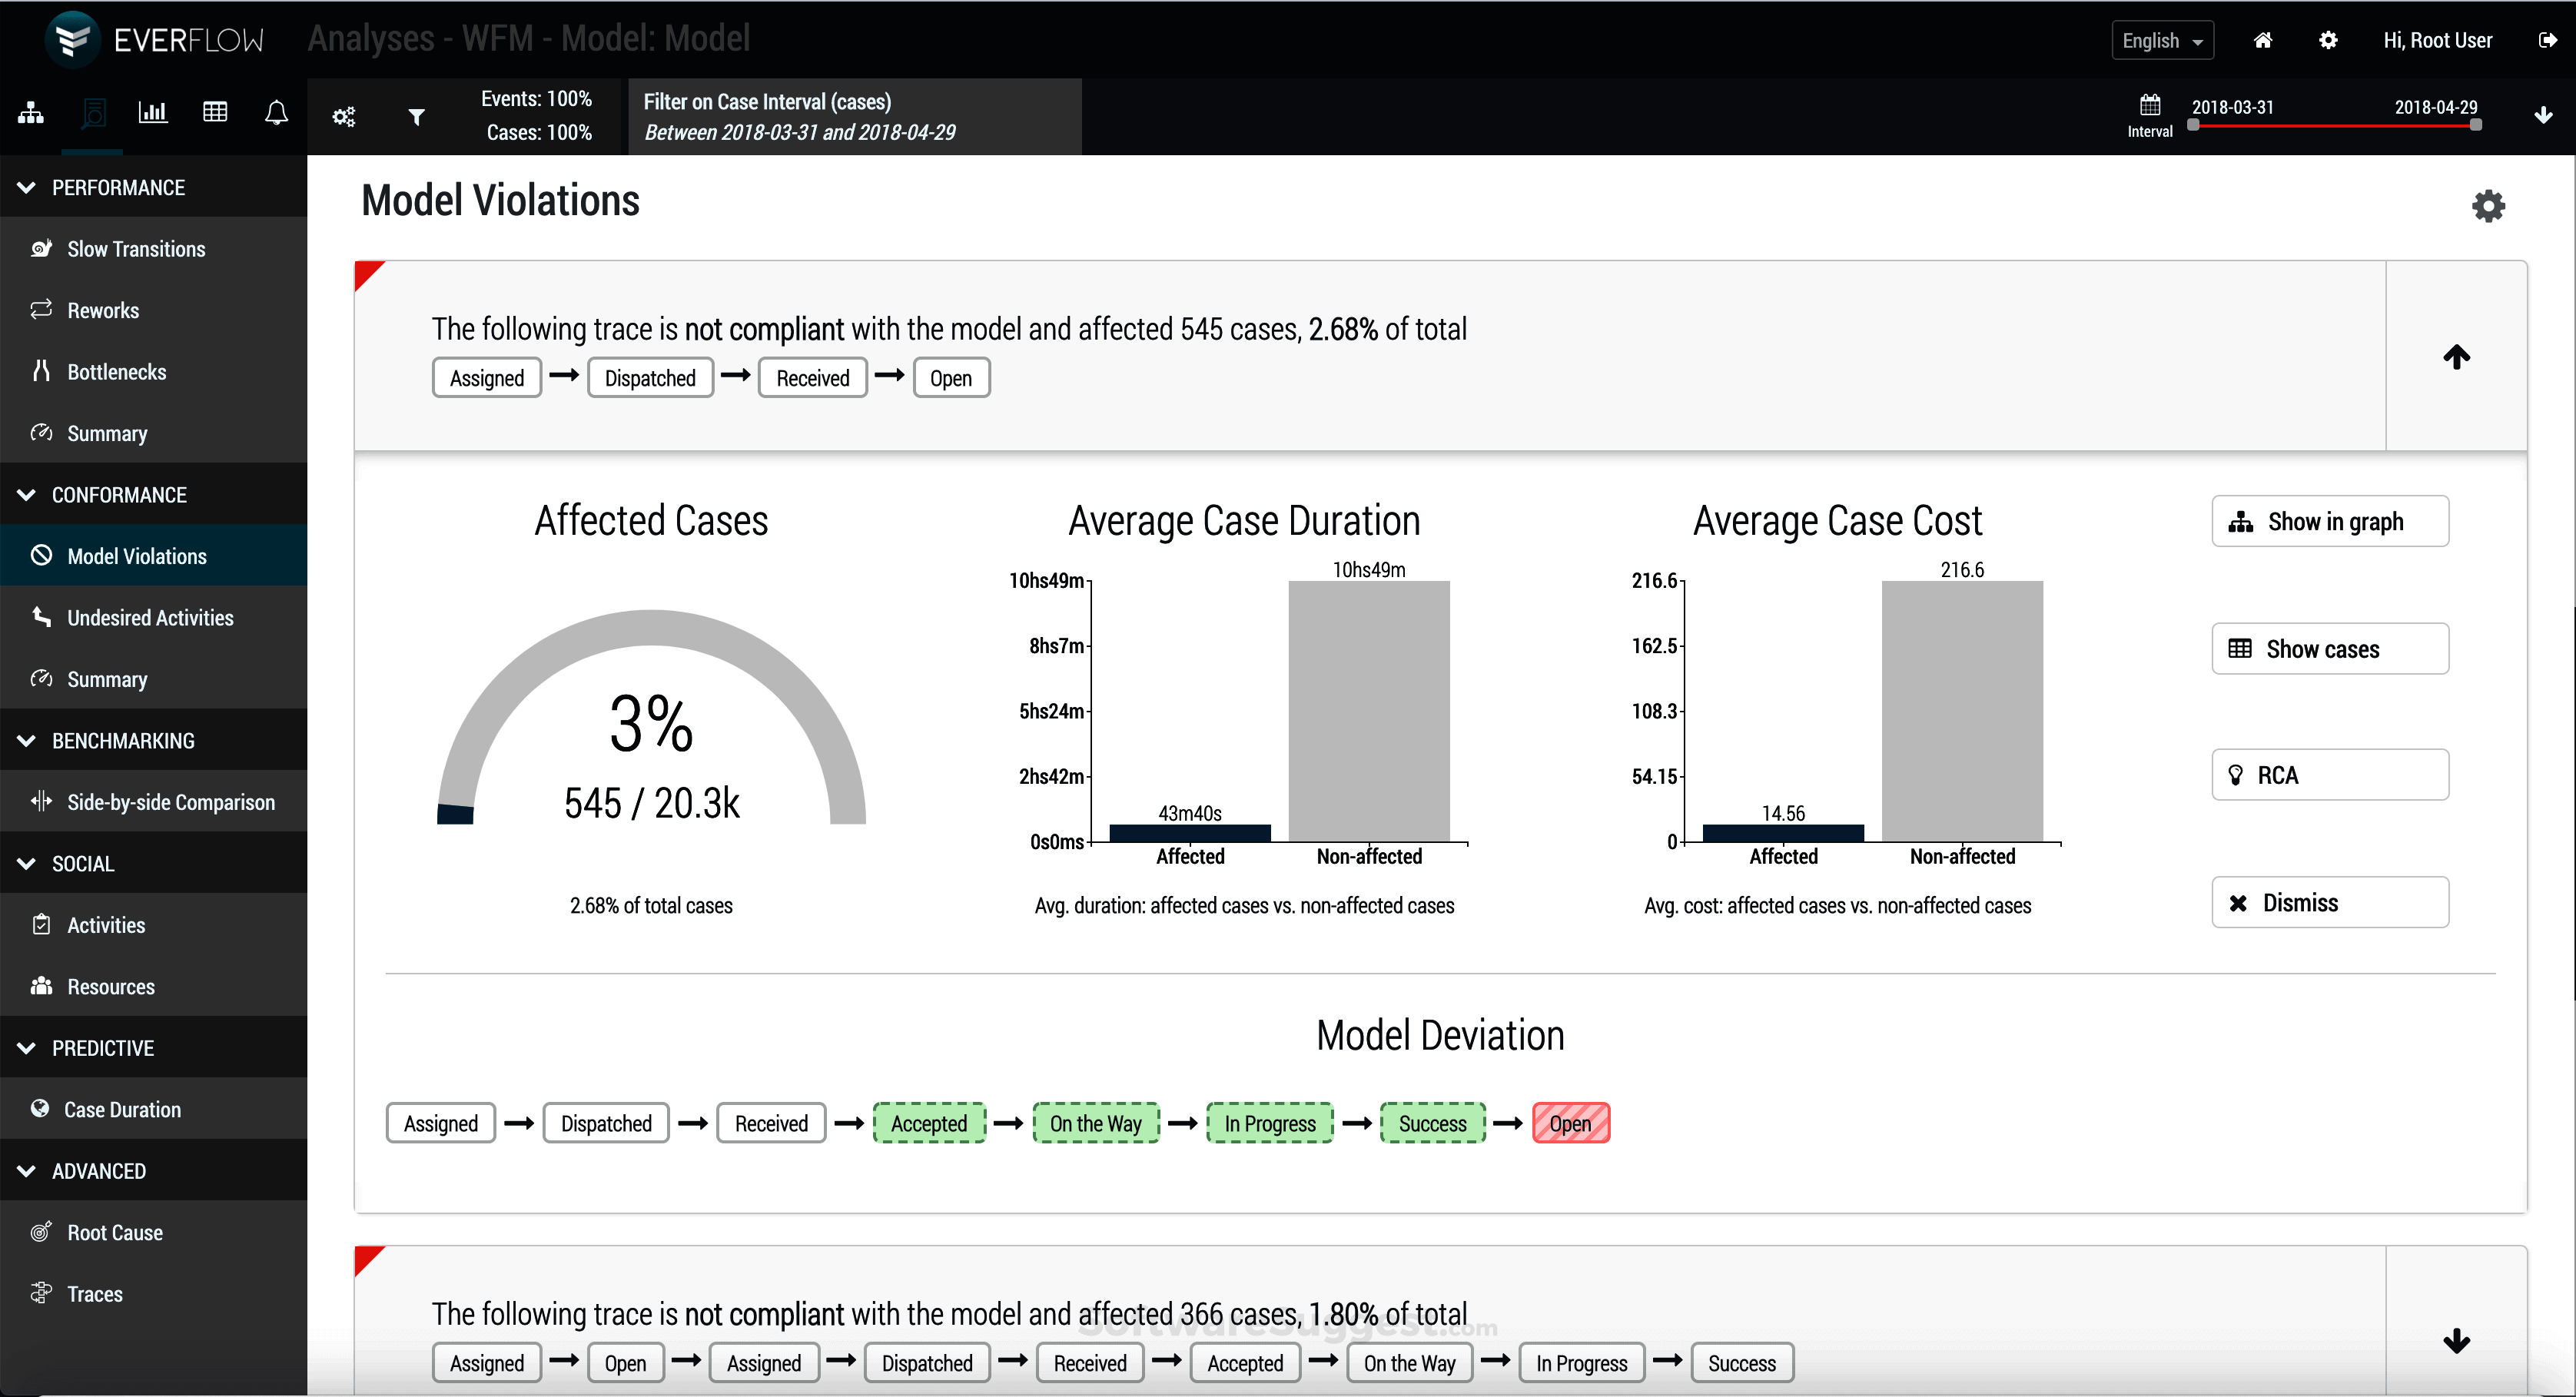Click the filter funnel icon
This screenshot has width=2576, height=1397.
point(417,116)
